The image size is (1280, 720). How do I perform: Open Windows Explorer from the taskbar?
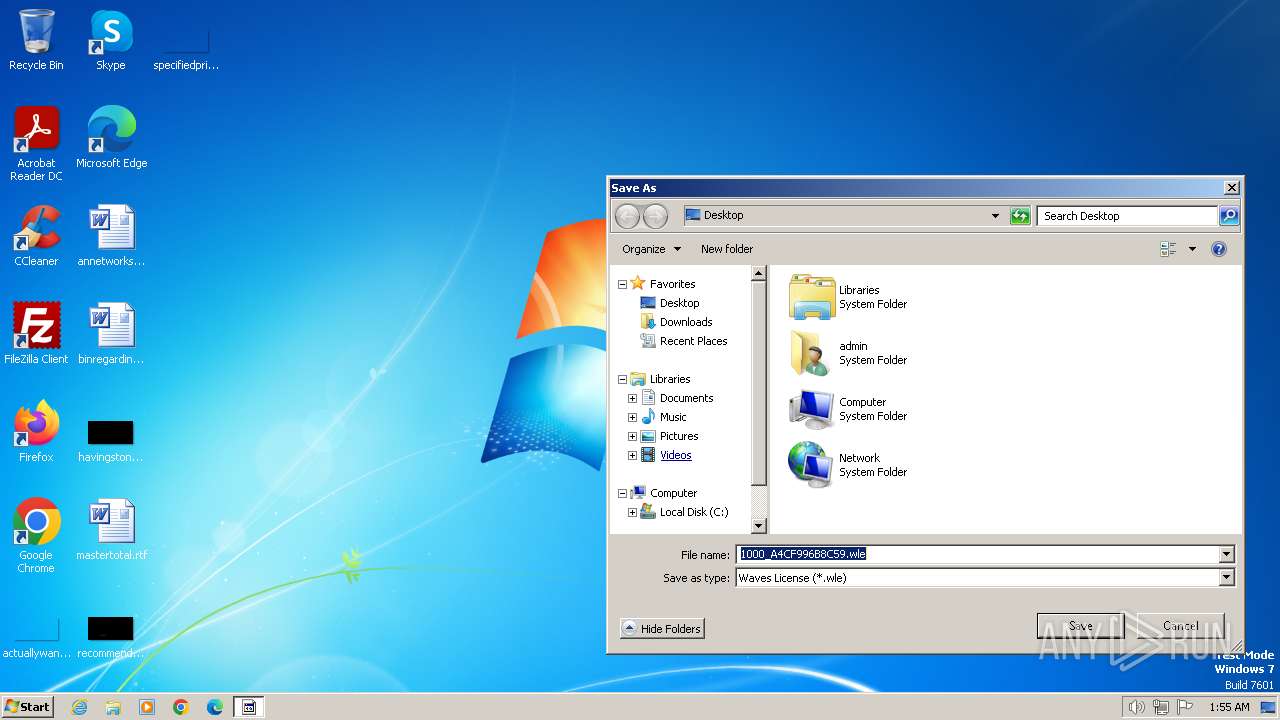click(x=113, y=707)
